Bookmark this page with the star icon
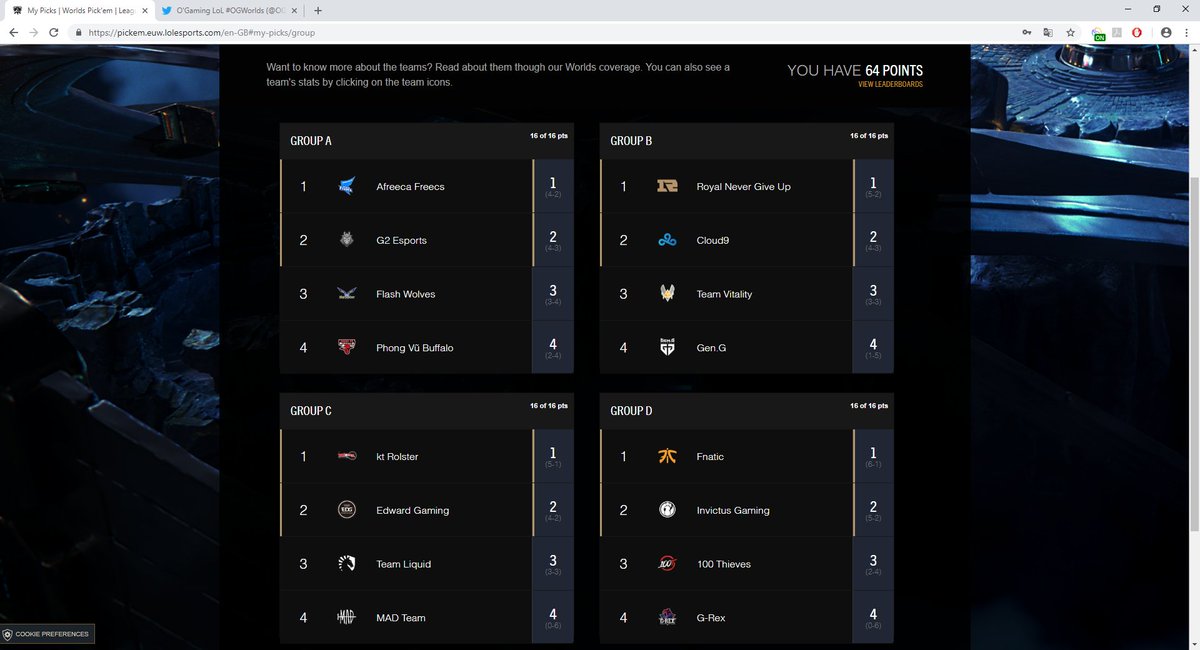This screenshot has height=650, width=1200. [x=1070, y=32]
